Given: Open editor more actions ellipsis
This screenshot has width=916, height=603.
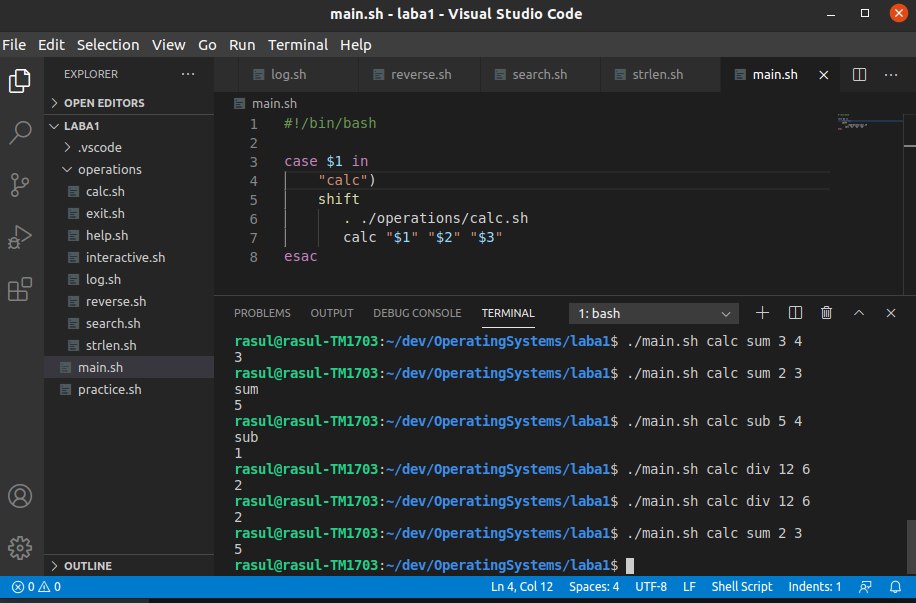Looking at the screenshot, I should click(x=891, y=75).
